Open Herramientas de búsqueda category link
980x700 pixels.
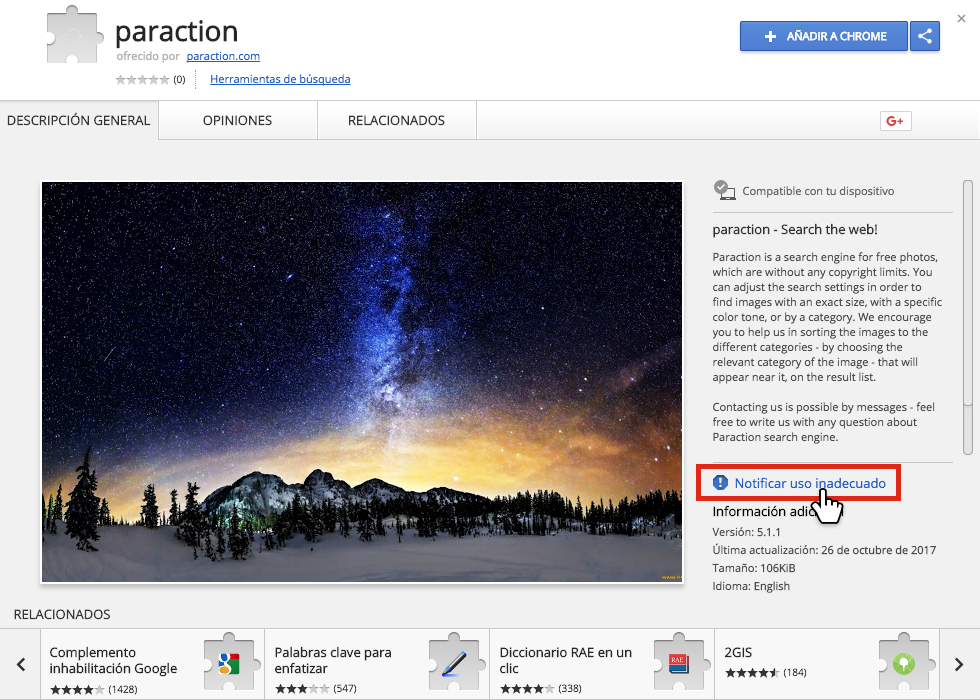pyautogui.click(x=280, y=79)
